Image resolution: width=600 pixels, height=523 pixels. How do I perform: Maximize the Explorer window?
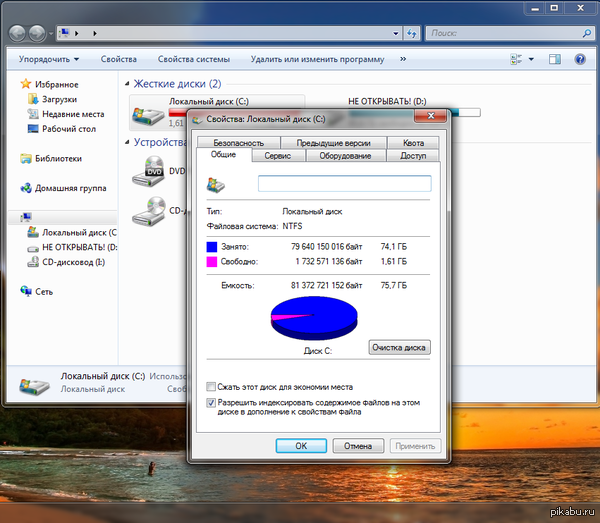point(554,8)
